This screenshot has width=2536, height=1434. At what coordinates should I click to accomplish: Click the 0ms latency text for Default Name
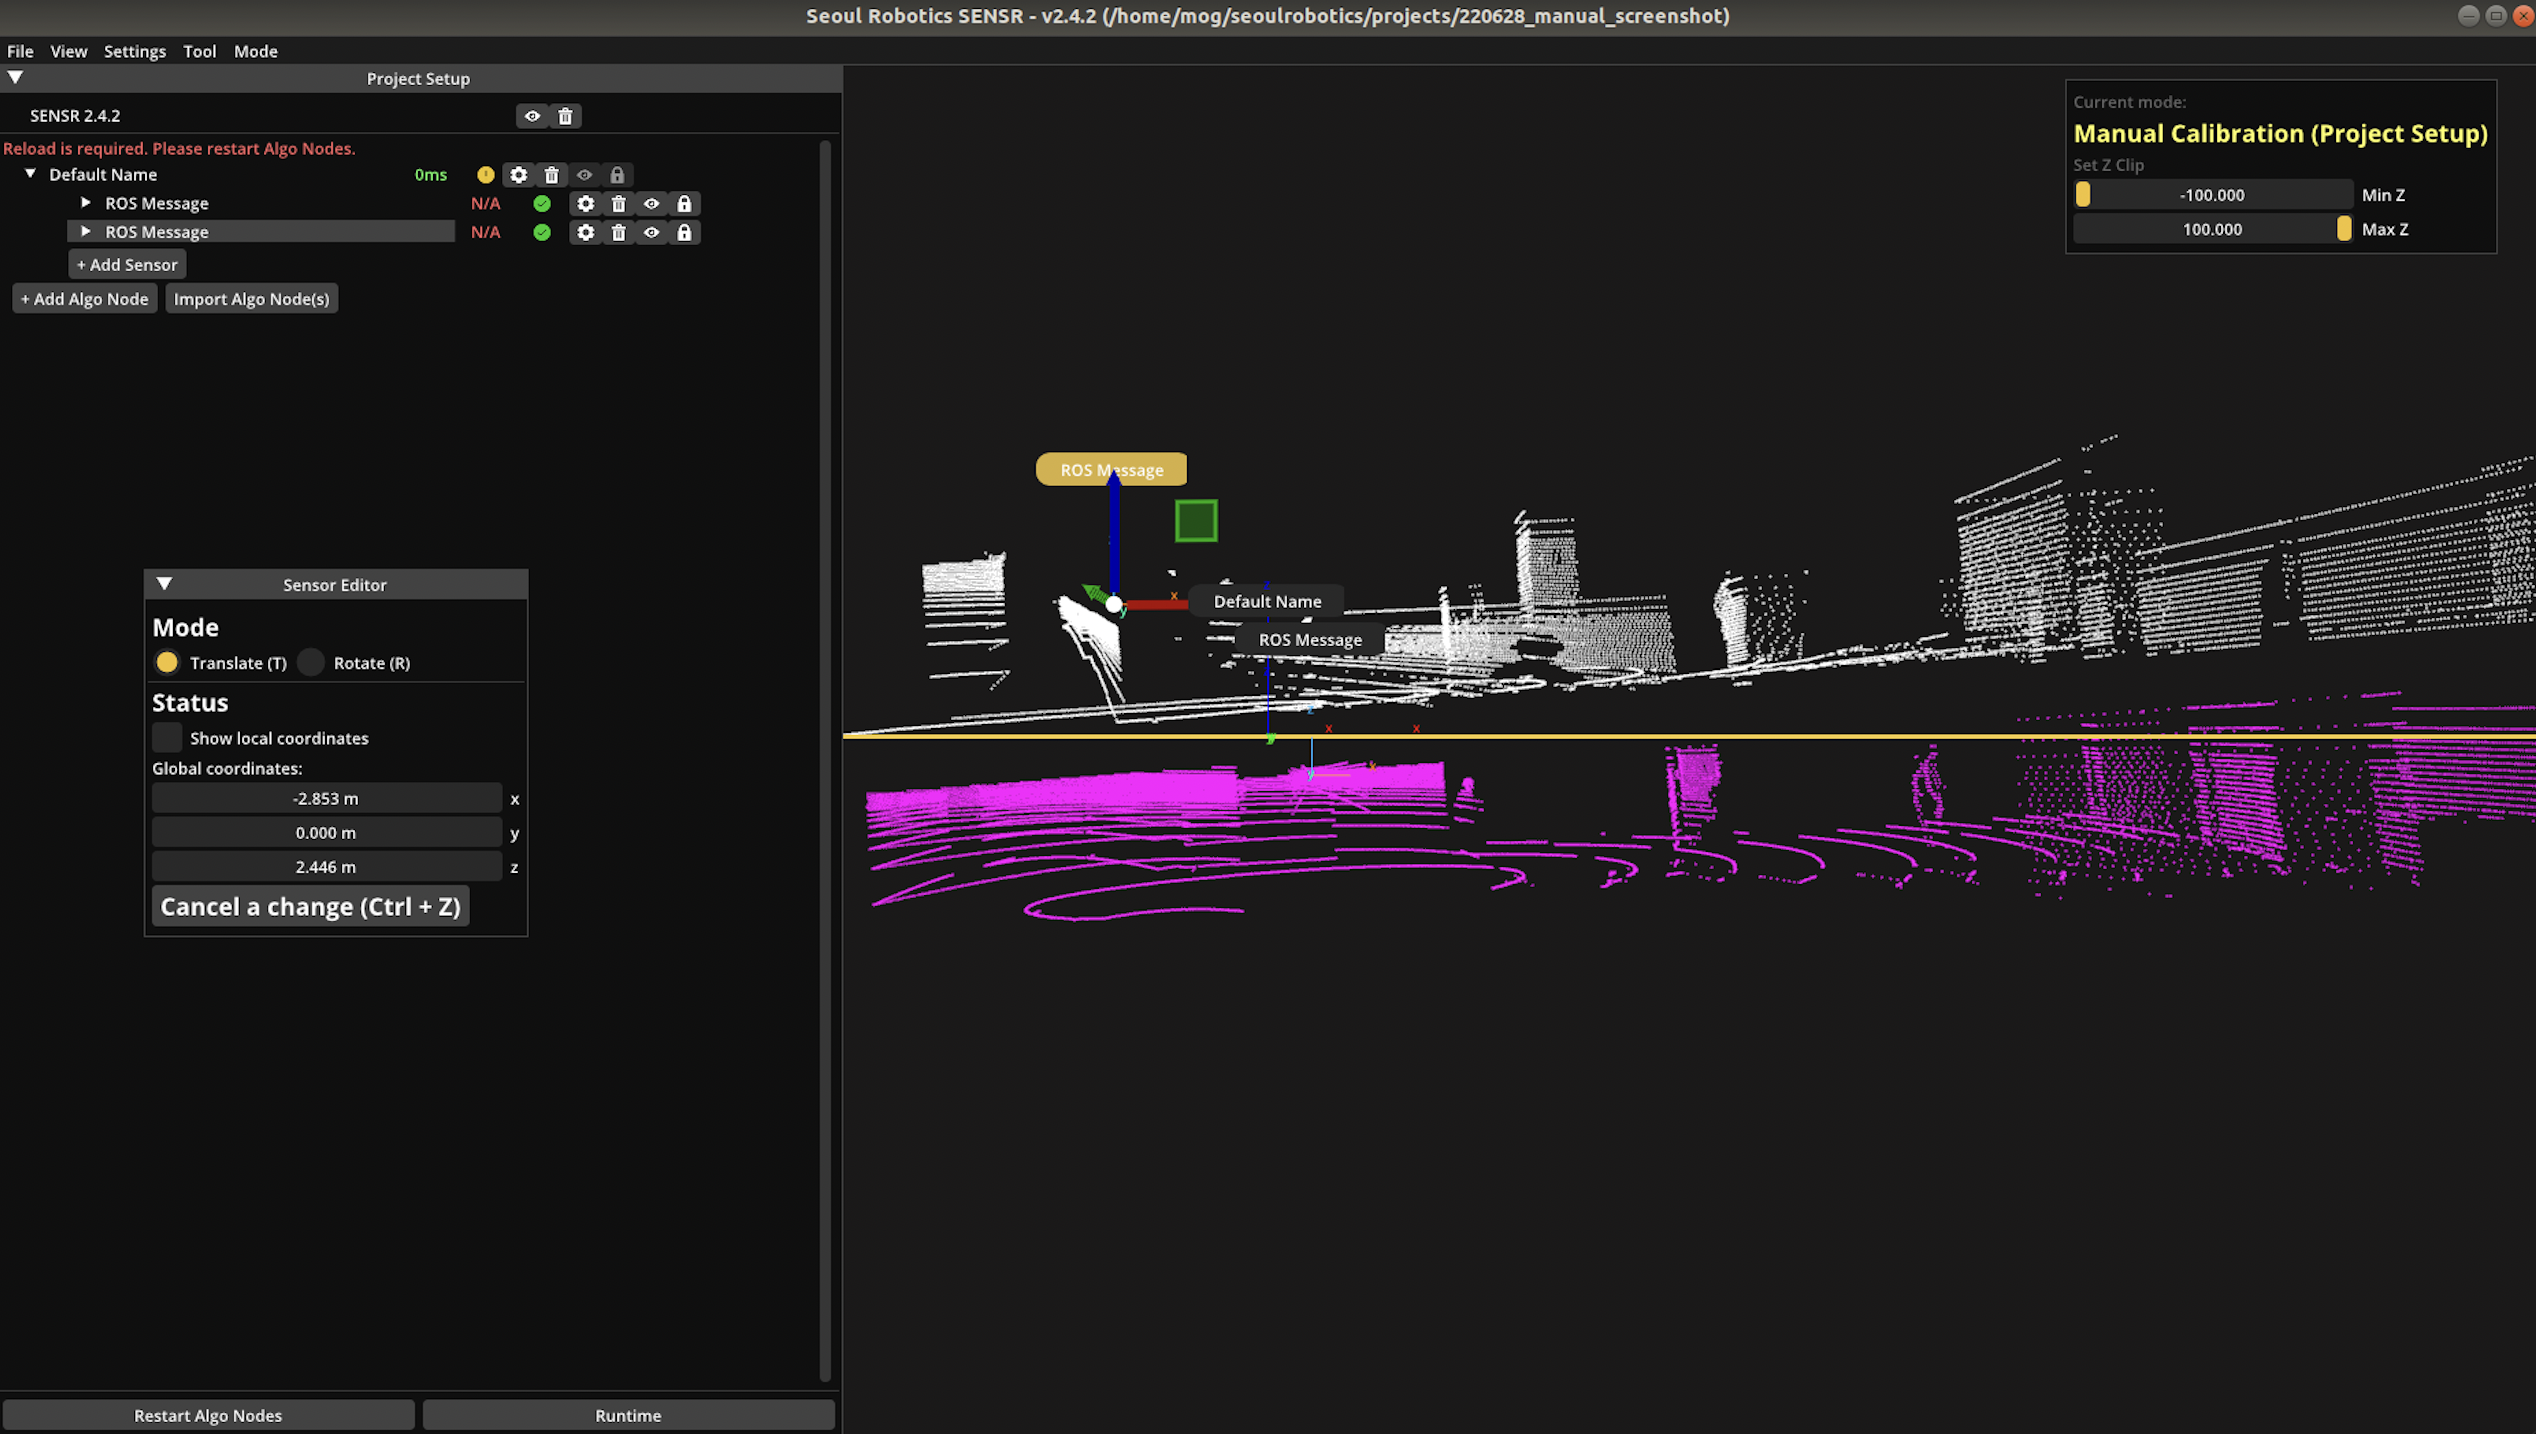click(x=431, y=175)
